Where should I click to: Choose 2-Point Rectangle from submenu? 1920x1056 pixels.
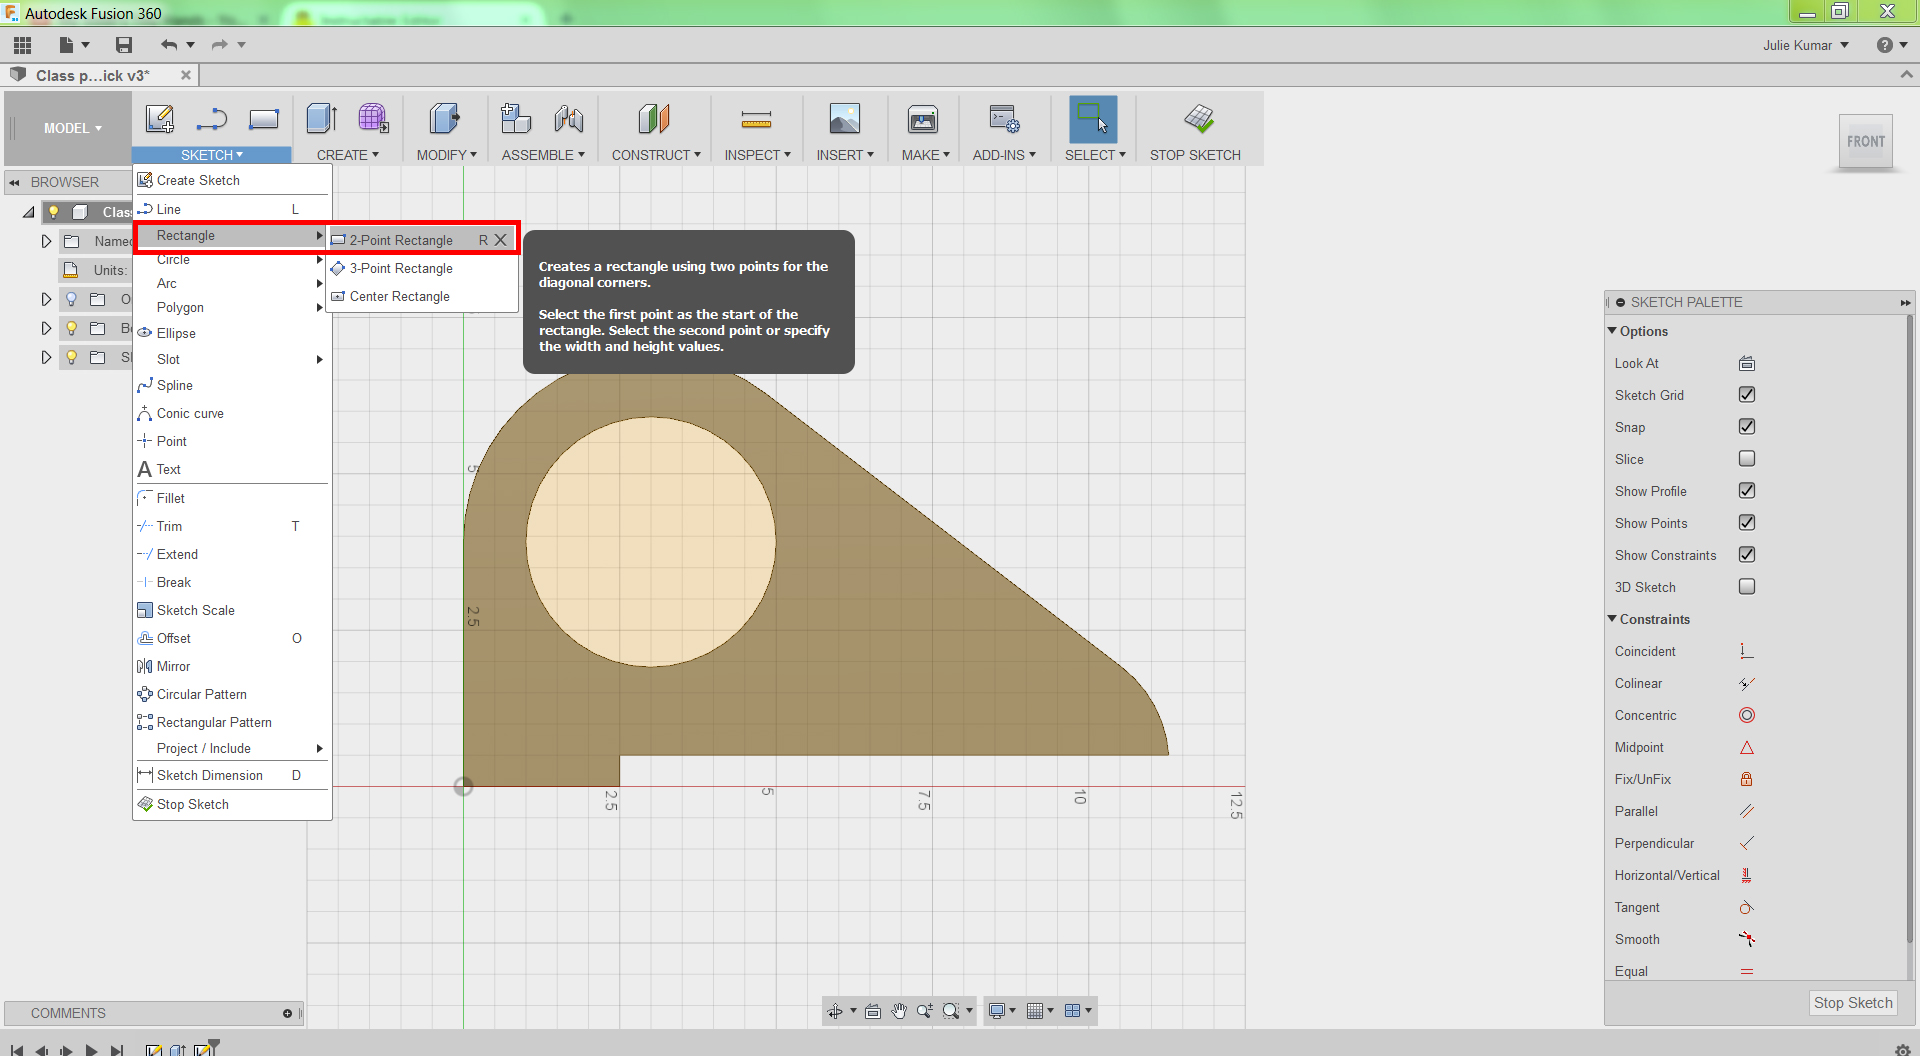423,240
